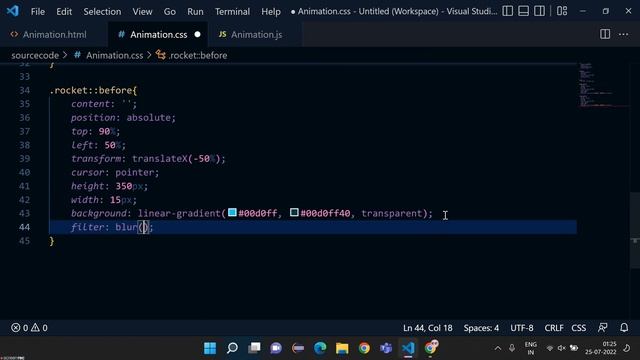This screenshot has width=640, height=360.
Task: Toggle Primary Side Bar layout icon
Action: click(x=507, y=11)
